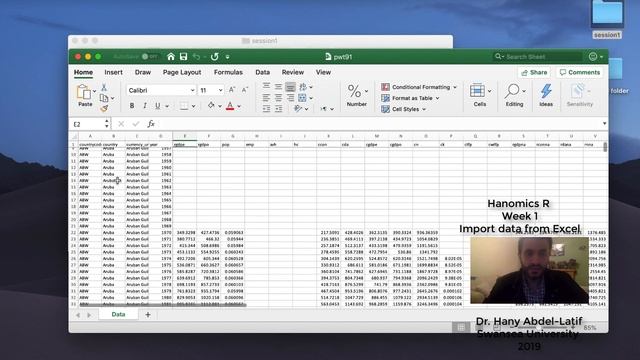
Task: Expand the Paste options arrow
Action: coord(94,91)
